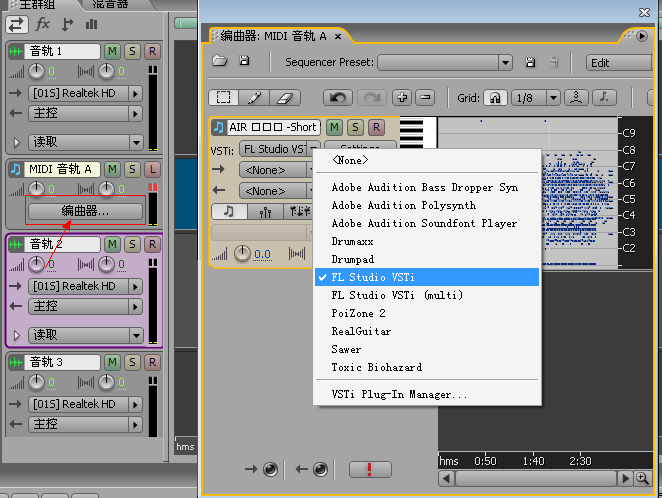Viewport: 662px width, 498px height.
Task: Open the MIDI output <None> dropdown
Action: [276, 191]
